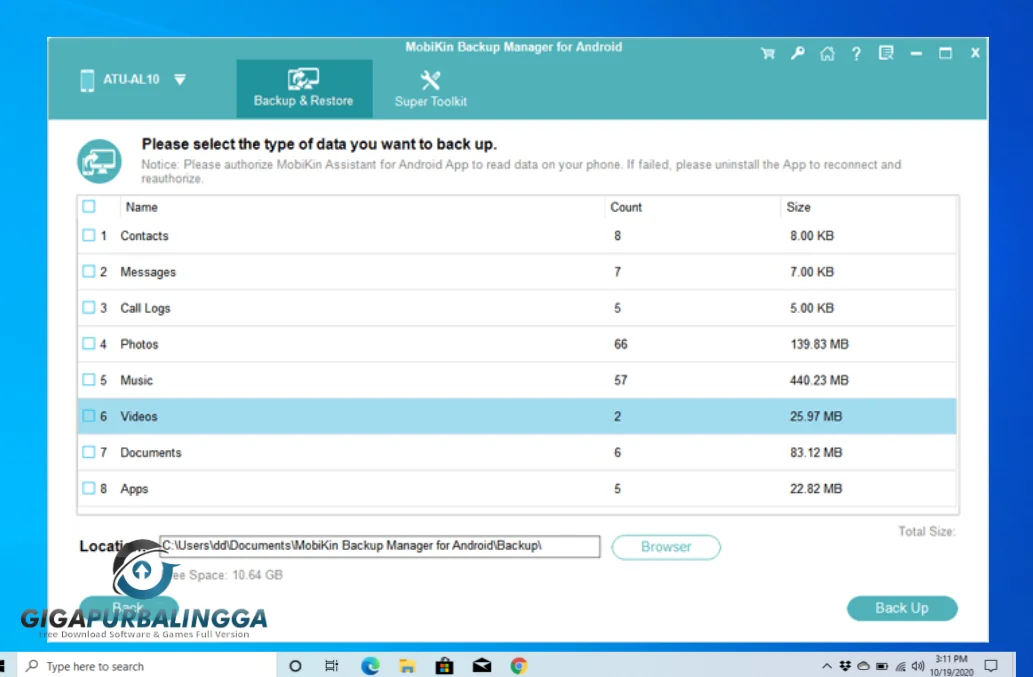This screenshot has width=1033, height=677.
Task: Open Mail app from taskbar
Action: tap(482, 666)
